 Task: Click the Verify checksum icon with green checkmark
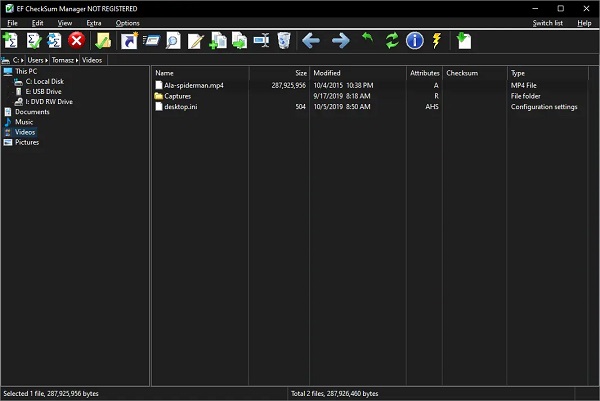(33, 41)
